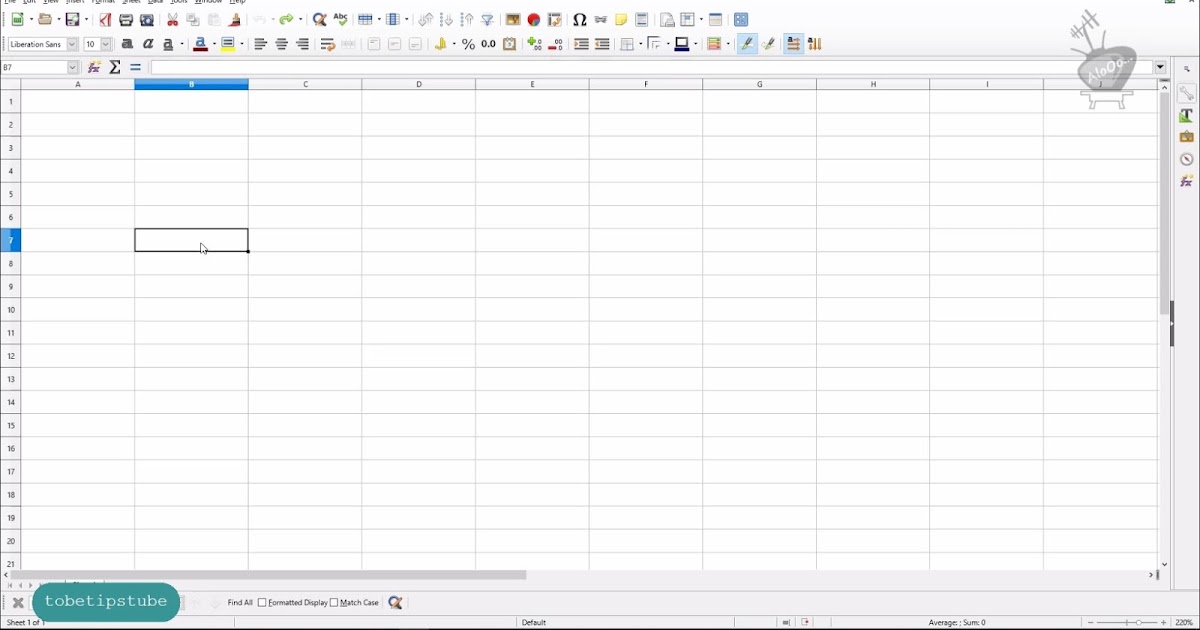Toggle Bold formatting
The image size is (1200, 630).
click(127, 44)
